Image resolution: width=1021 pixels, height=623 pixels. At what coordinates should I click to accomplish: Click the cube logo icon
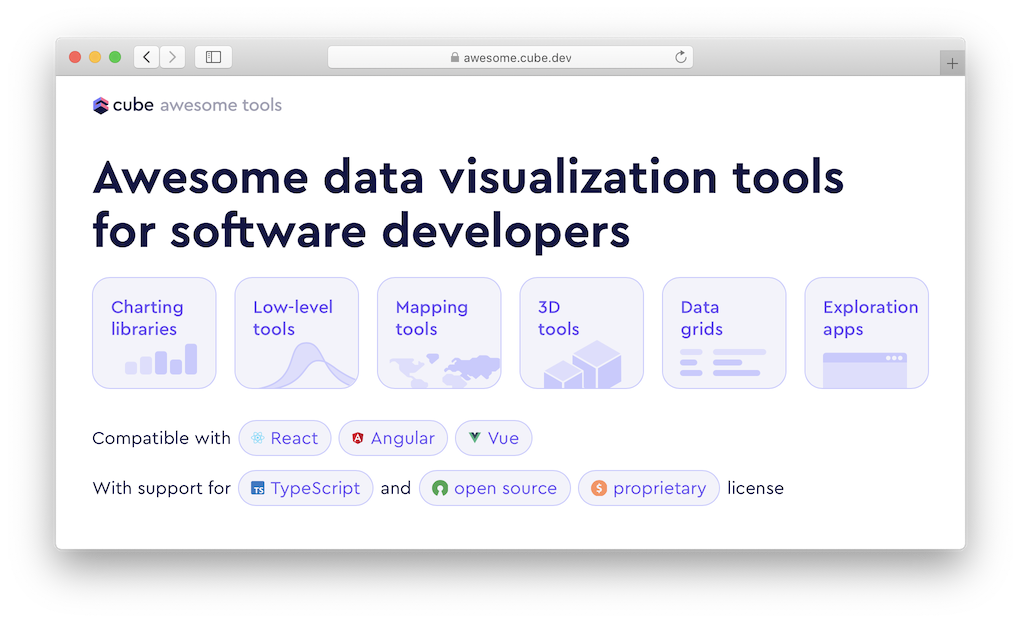click(x=100, y=105)
